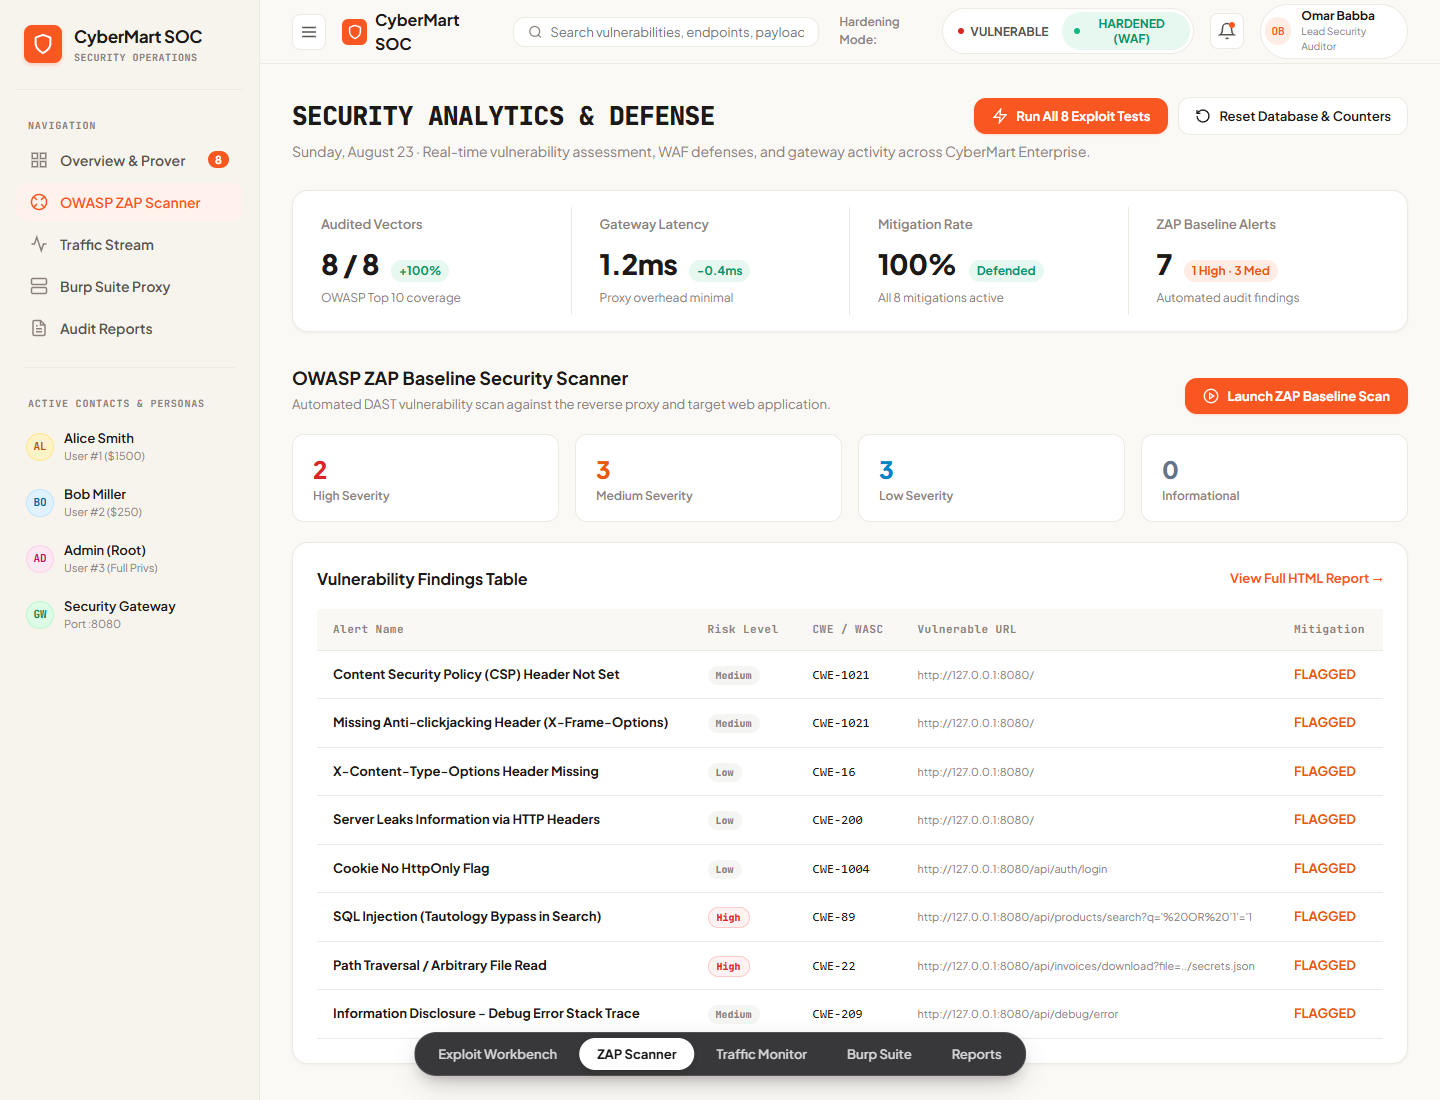Open the hamburger menu button
The width and height of the screenshot is (1440, 1100).
309,32
